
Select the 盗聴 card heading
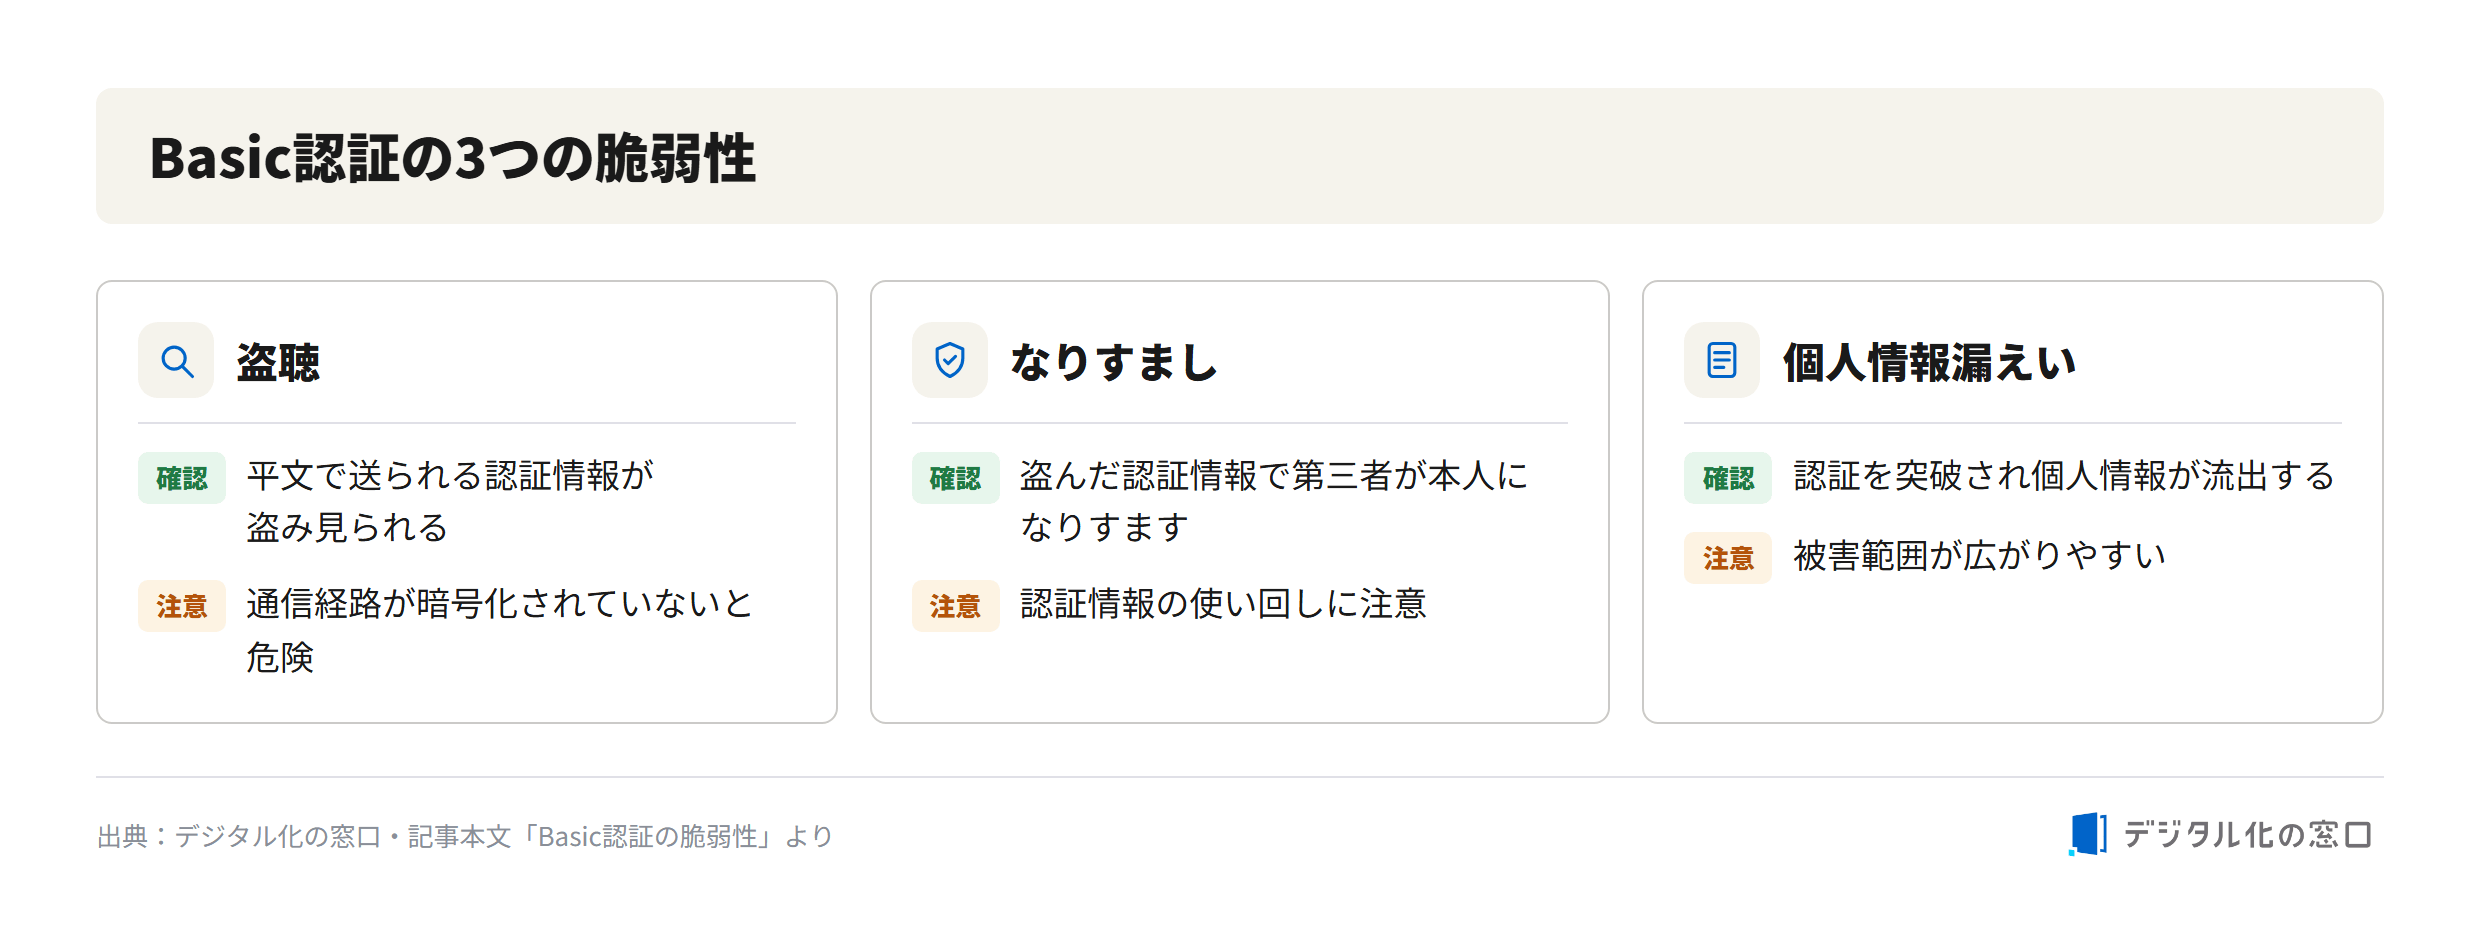(x=278, y=362)
